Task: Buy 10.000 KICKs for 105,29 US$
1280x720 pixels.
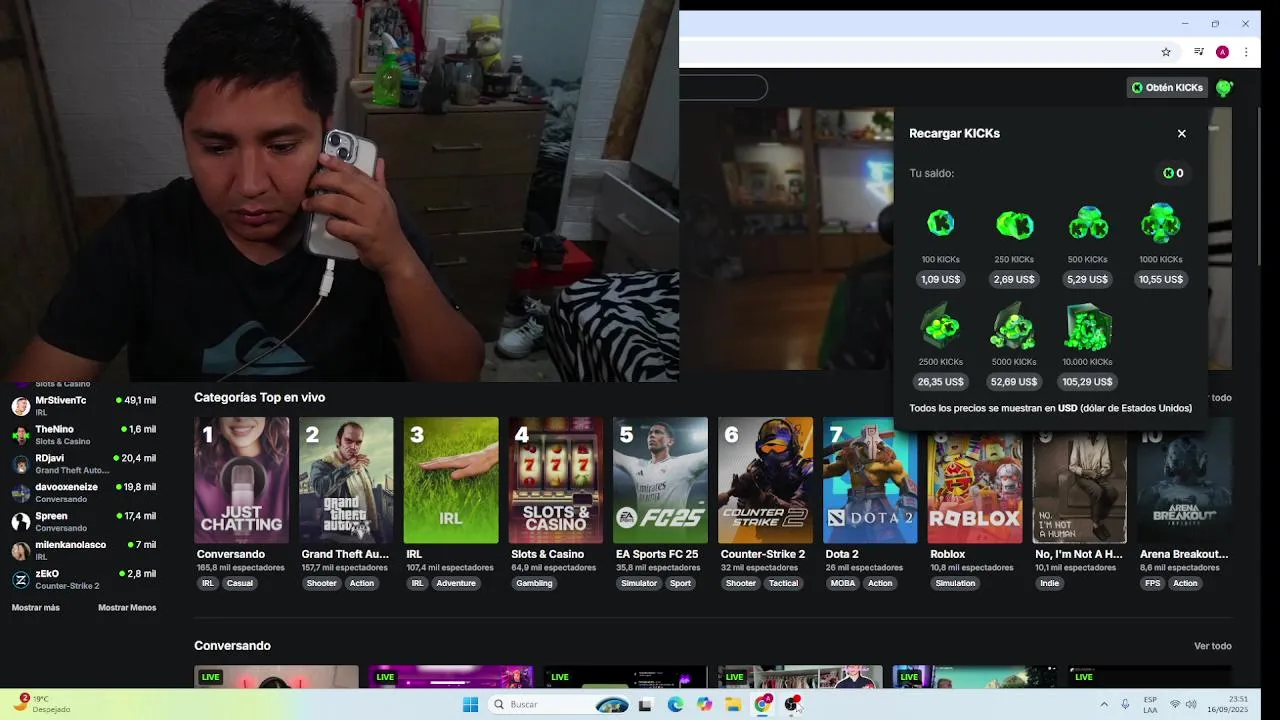Action: coord(1087,382)
